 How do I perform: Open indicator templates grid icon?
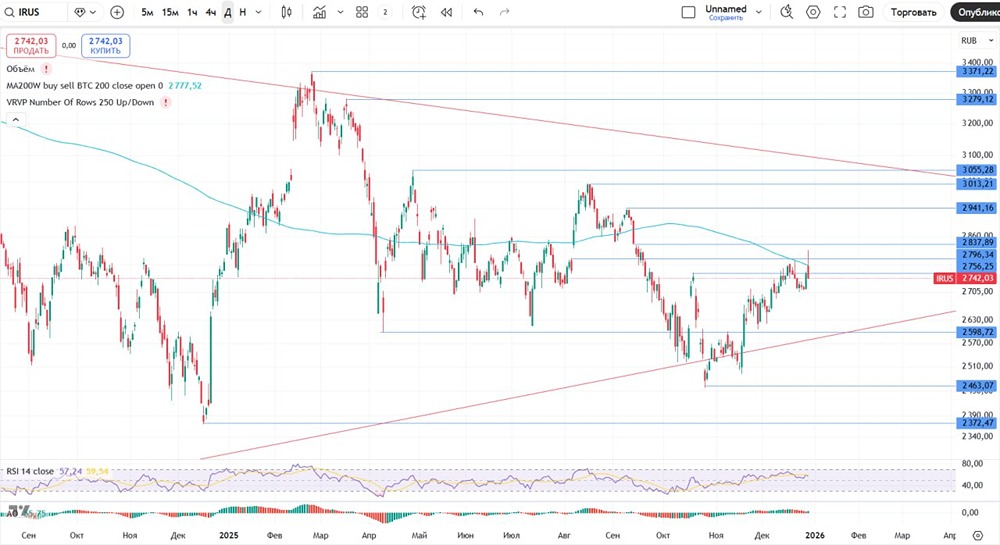362,12
